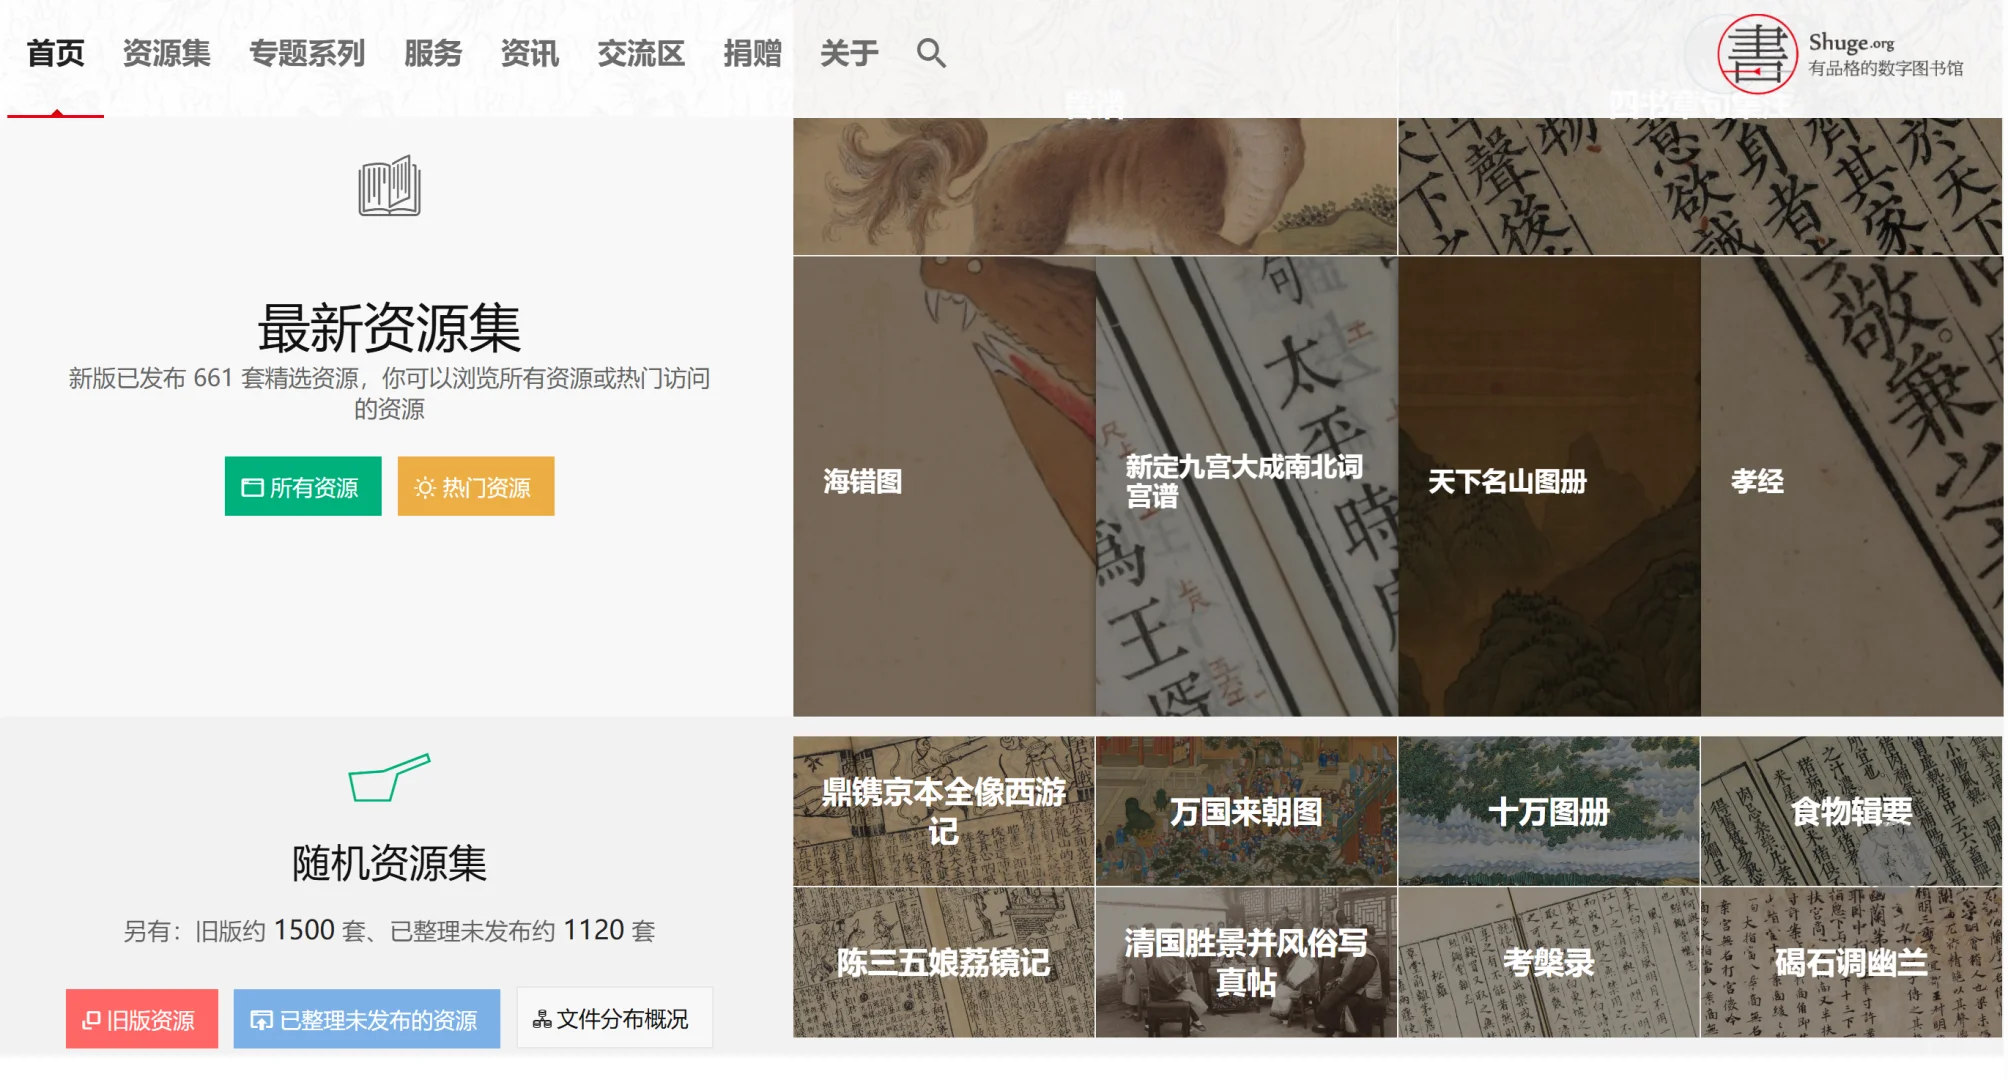Open the 孝经 resource tile

click(x=1852, y=486)
